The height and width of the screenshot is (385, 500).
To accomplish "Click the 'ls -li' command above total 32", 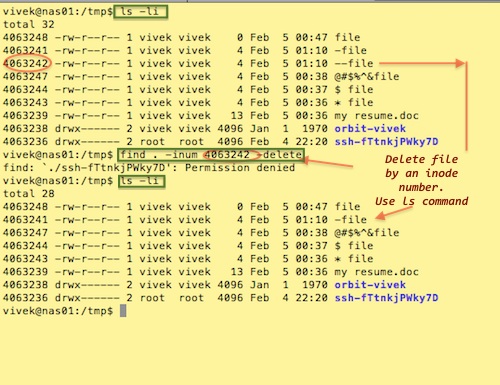I will [139, 12].
